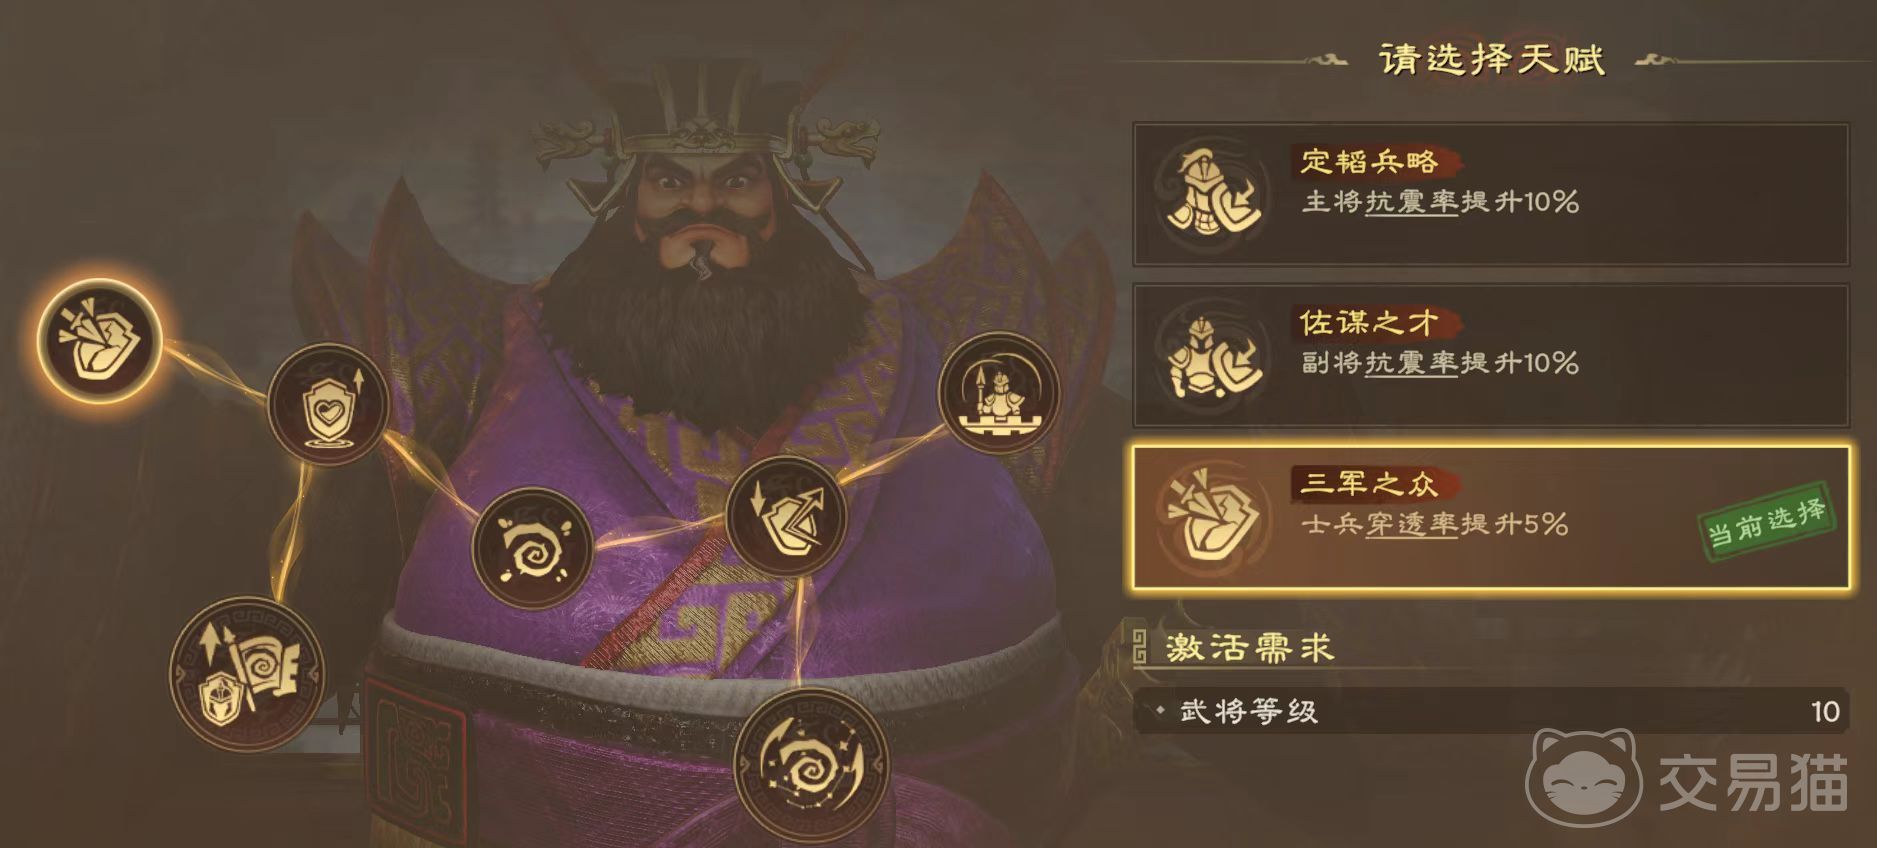Click the bottom starry swirl talent node
This screenshot has height=848, width=1877.
tap(810, 765)
